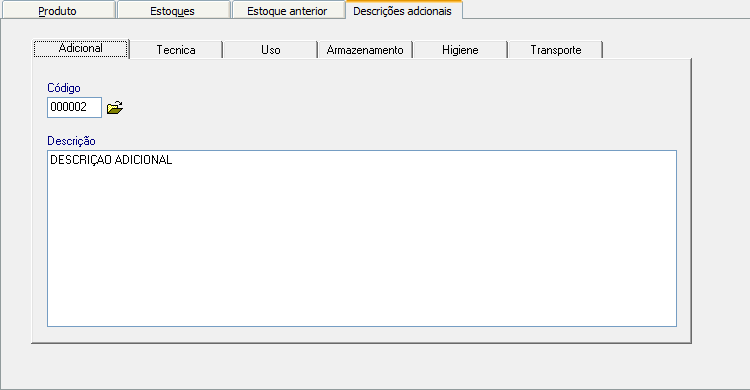Open the Tecnica sub-tab
This screenshot has height=390, width=750.
(x=176, y=50)
